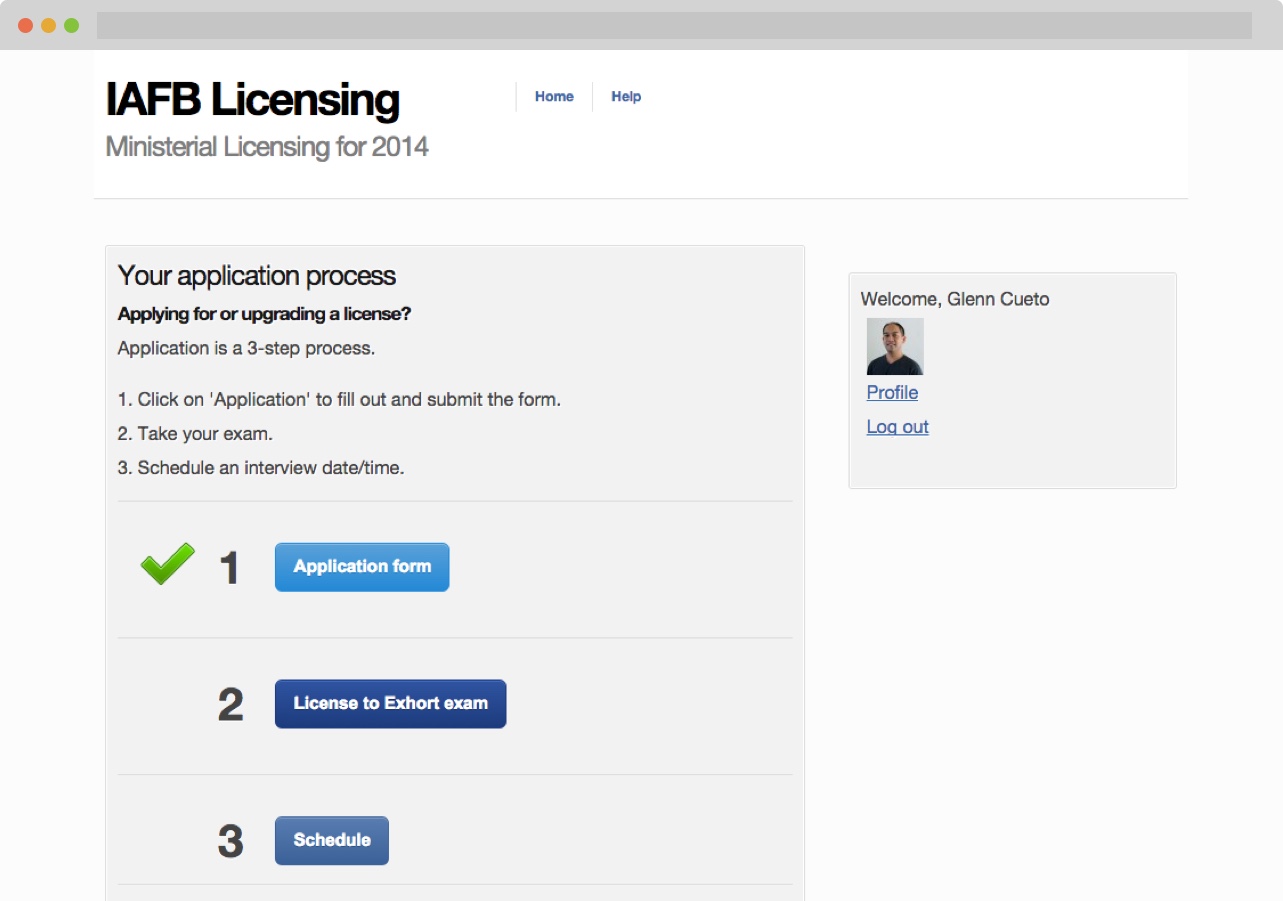1283x901 pixels.
Task: Go to the Home page
Action: coord(554,97)
